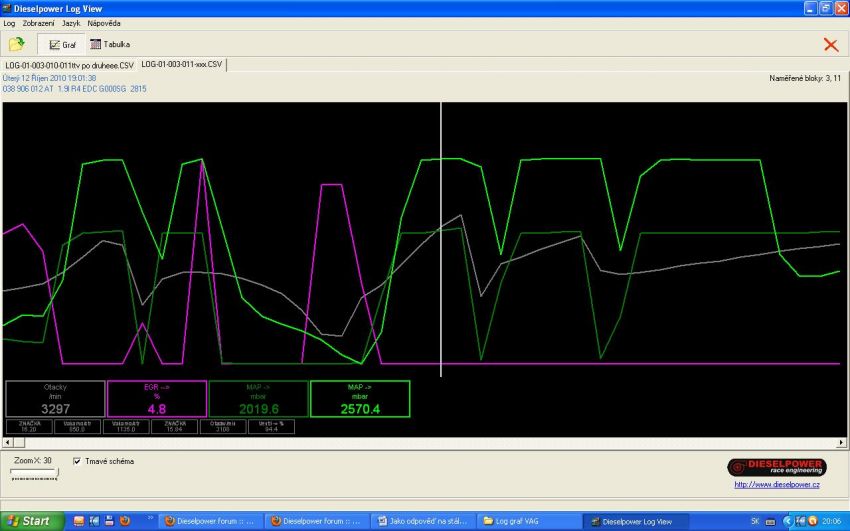Minimize the Dieselpower Log View window
The image size is (850, 531).
tap(810, 8)
